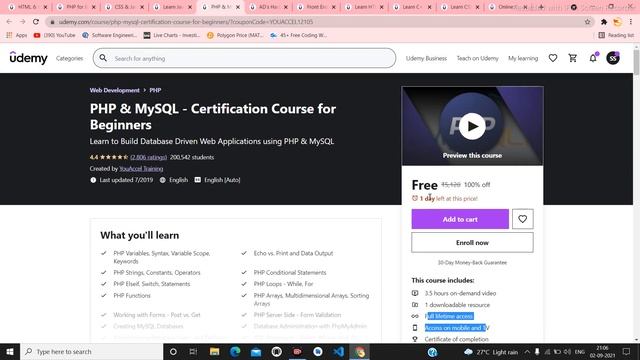Open Apps shortcut in bookmarks bar

point(16,35)
